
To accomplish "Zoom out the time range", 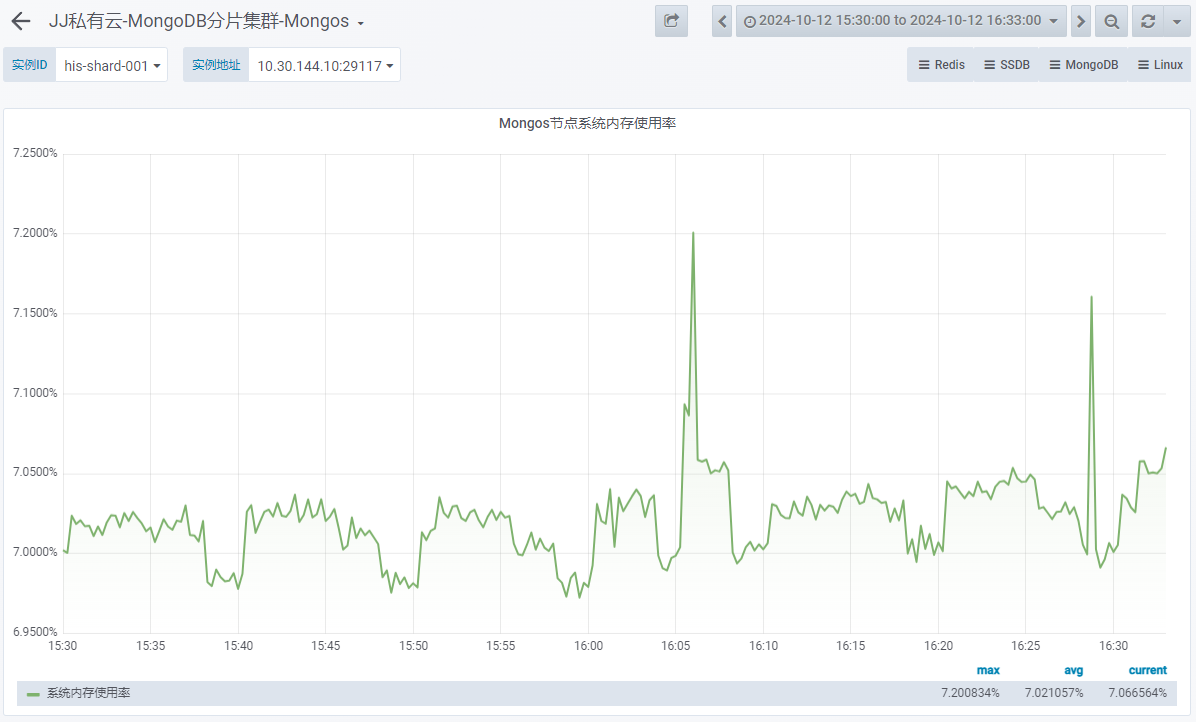I will pos(1111,21).
